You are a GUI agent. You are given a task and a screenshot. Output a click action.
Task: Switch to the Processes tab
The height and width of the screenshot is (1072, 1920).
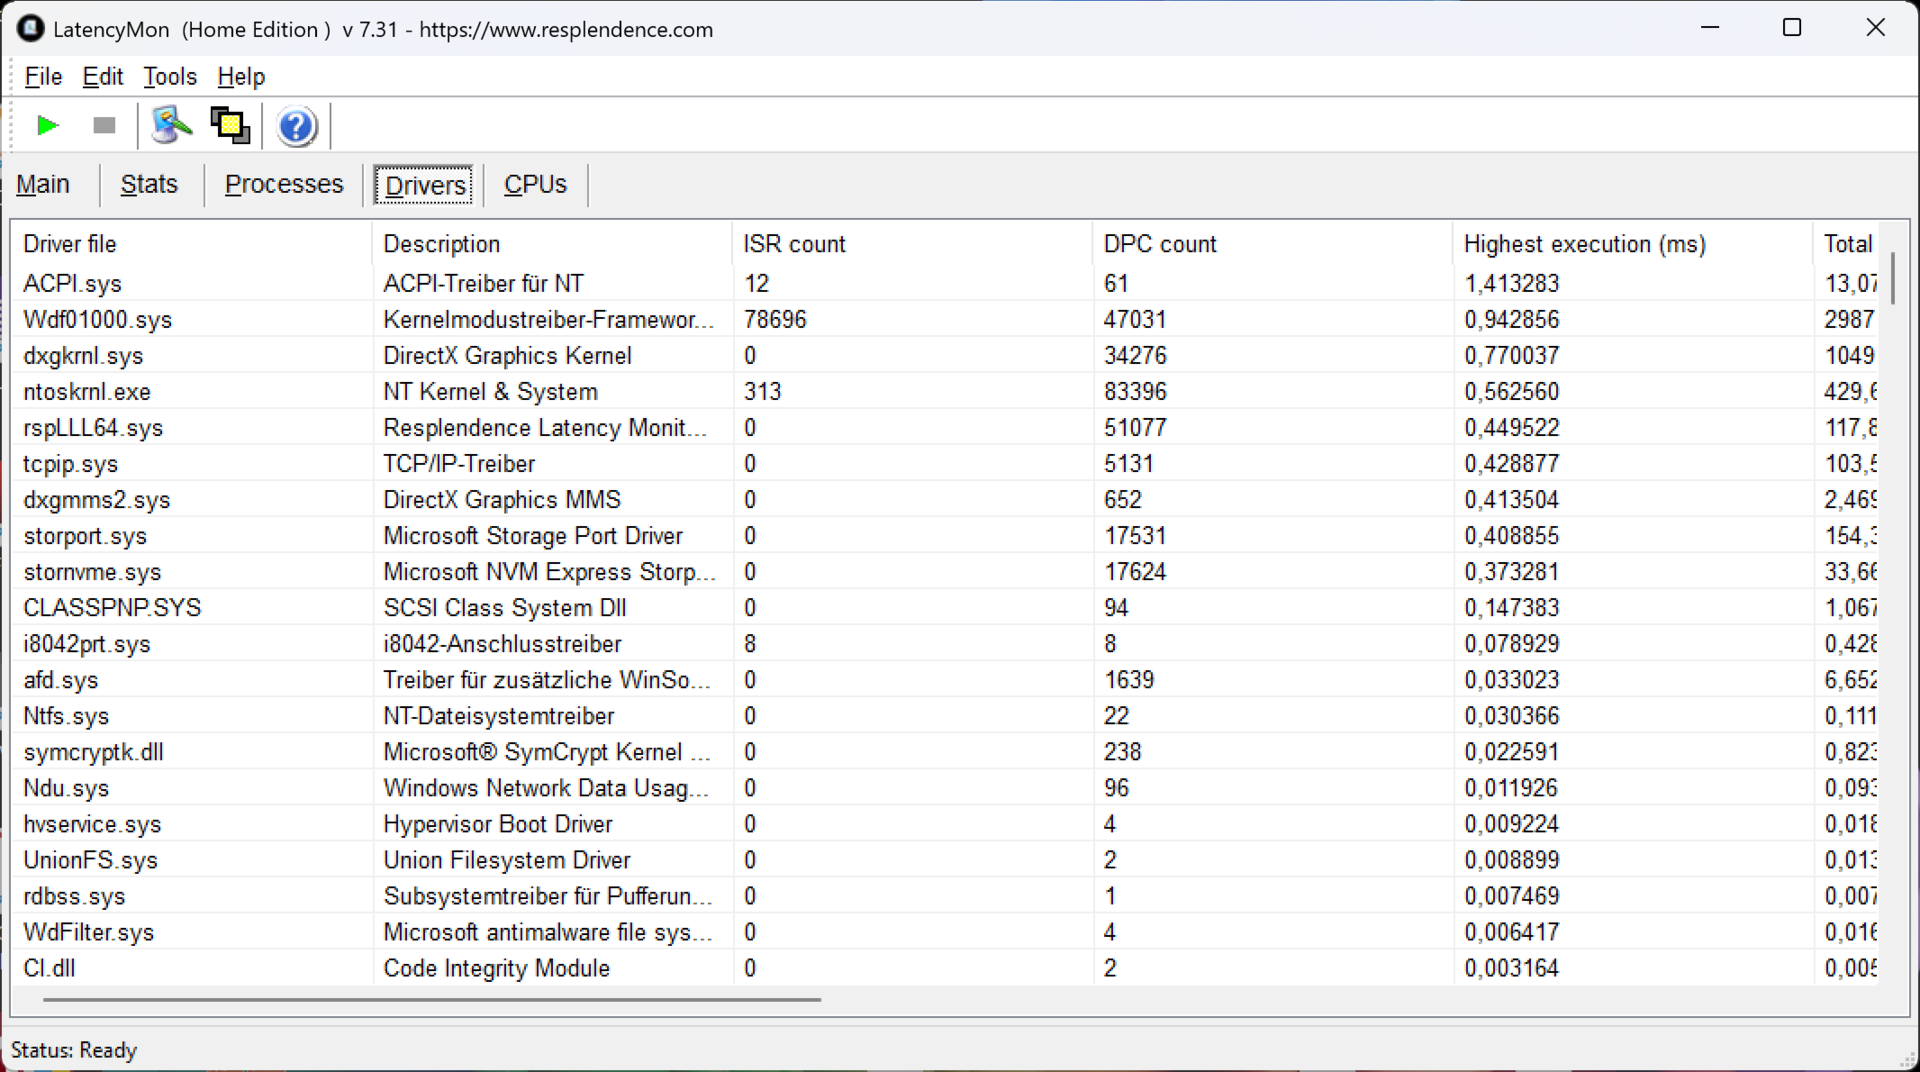tap(284, 185)
